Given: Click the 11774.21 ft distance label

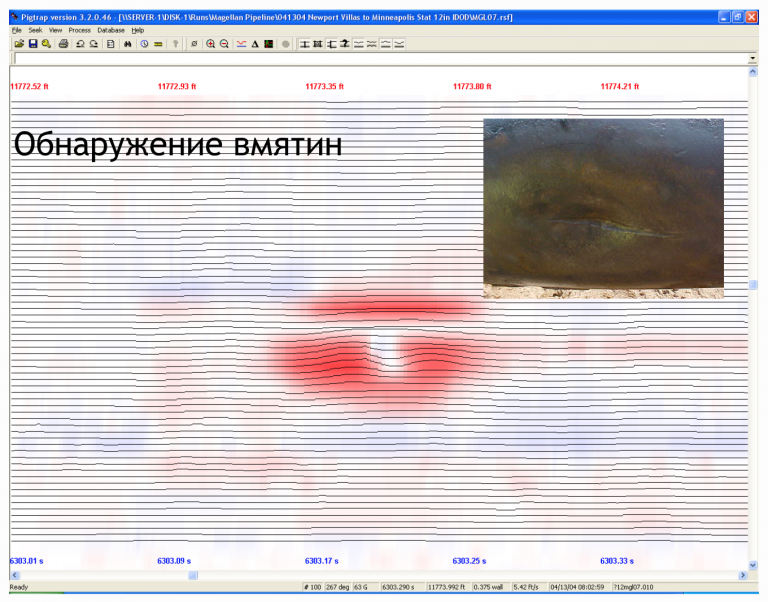Looking at the screenshot, I should point(620,87).
